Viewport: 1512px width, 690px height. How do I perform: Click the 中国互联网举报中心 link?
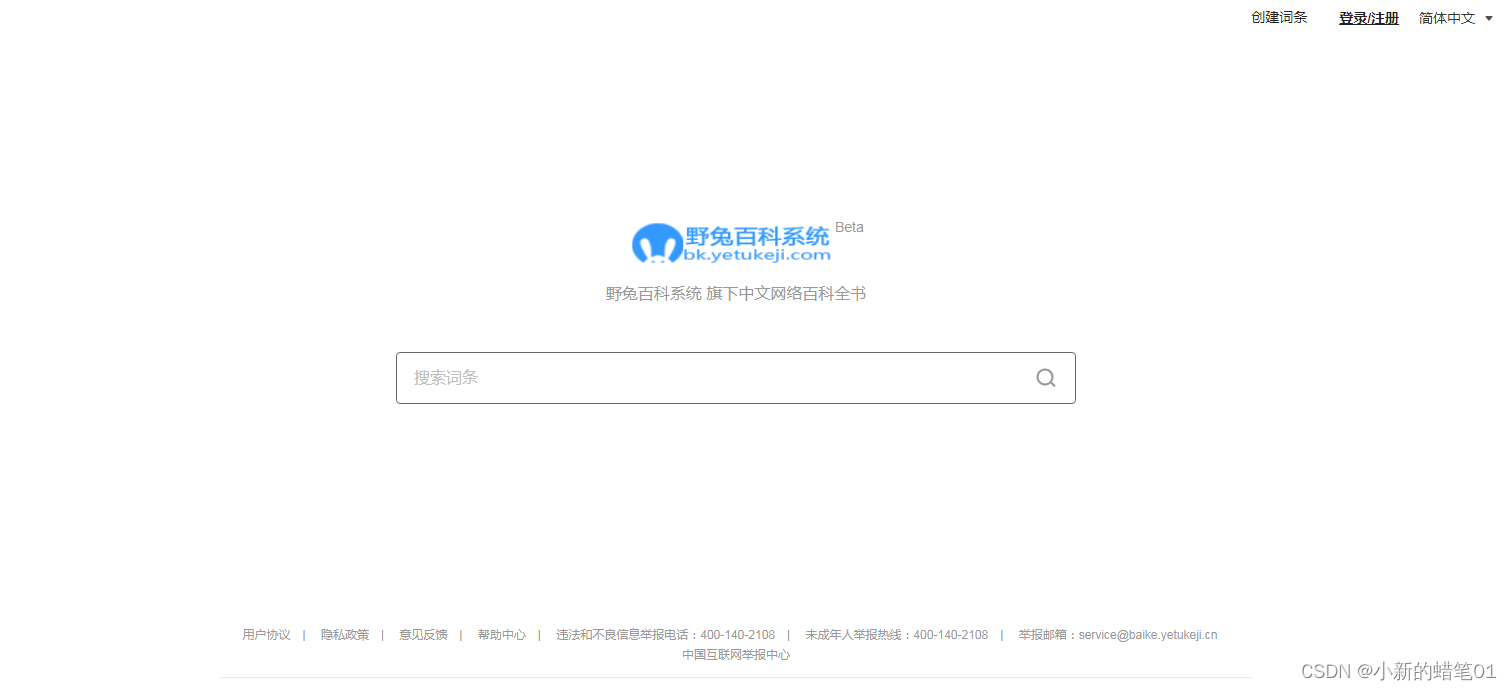click(736, 655)
